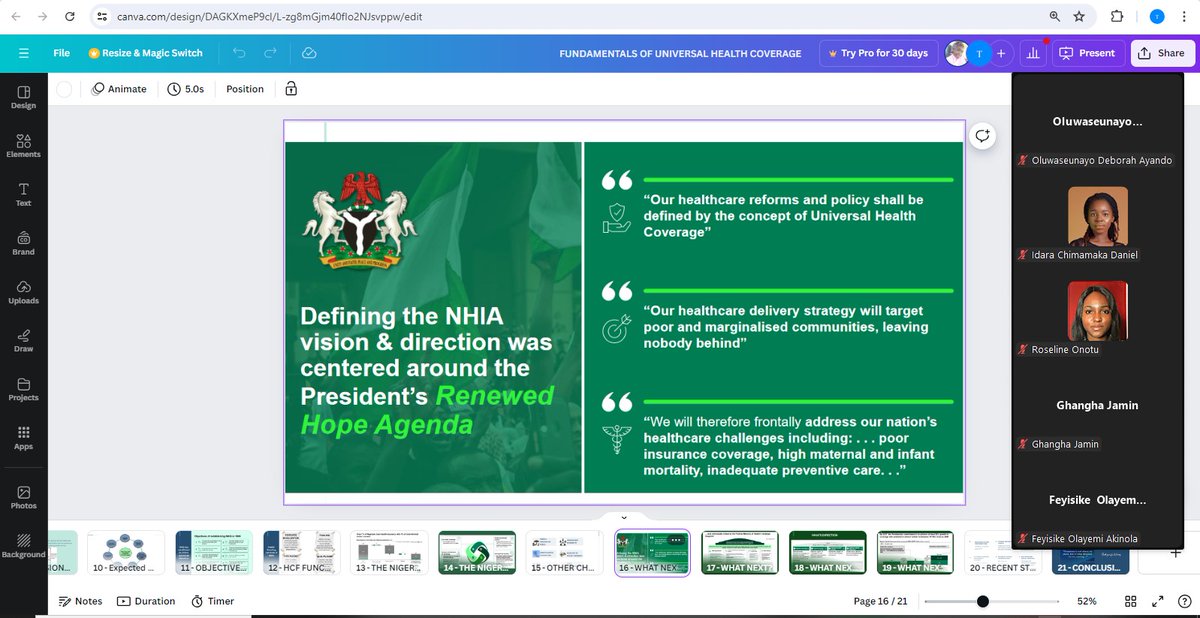This screenshot has height=618, width=1200.
Task: Select the background color swatch circle
Action: pyautogui.click(x=64, y=89)
